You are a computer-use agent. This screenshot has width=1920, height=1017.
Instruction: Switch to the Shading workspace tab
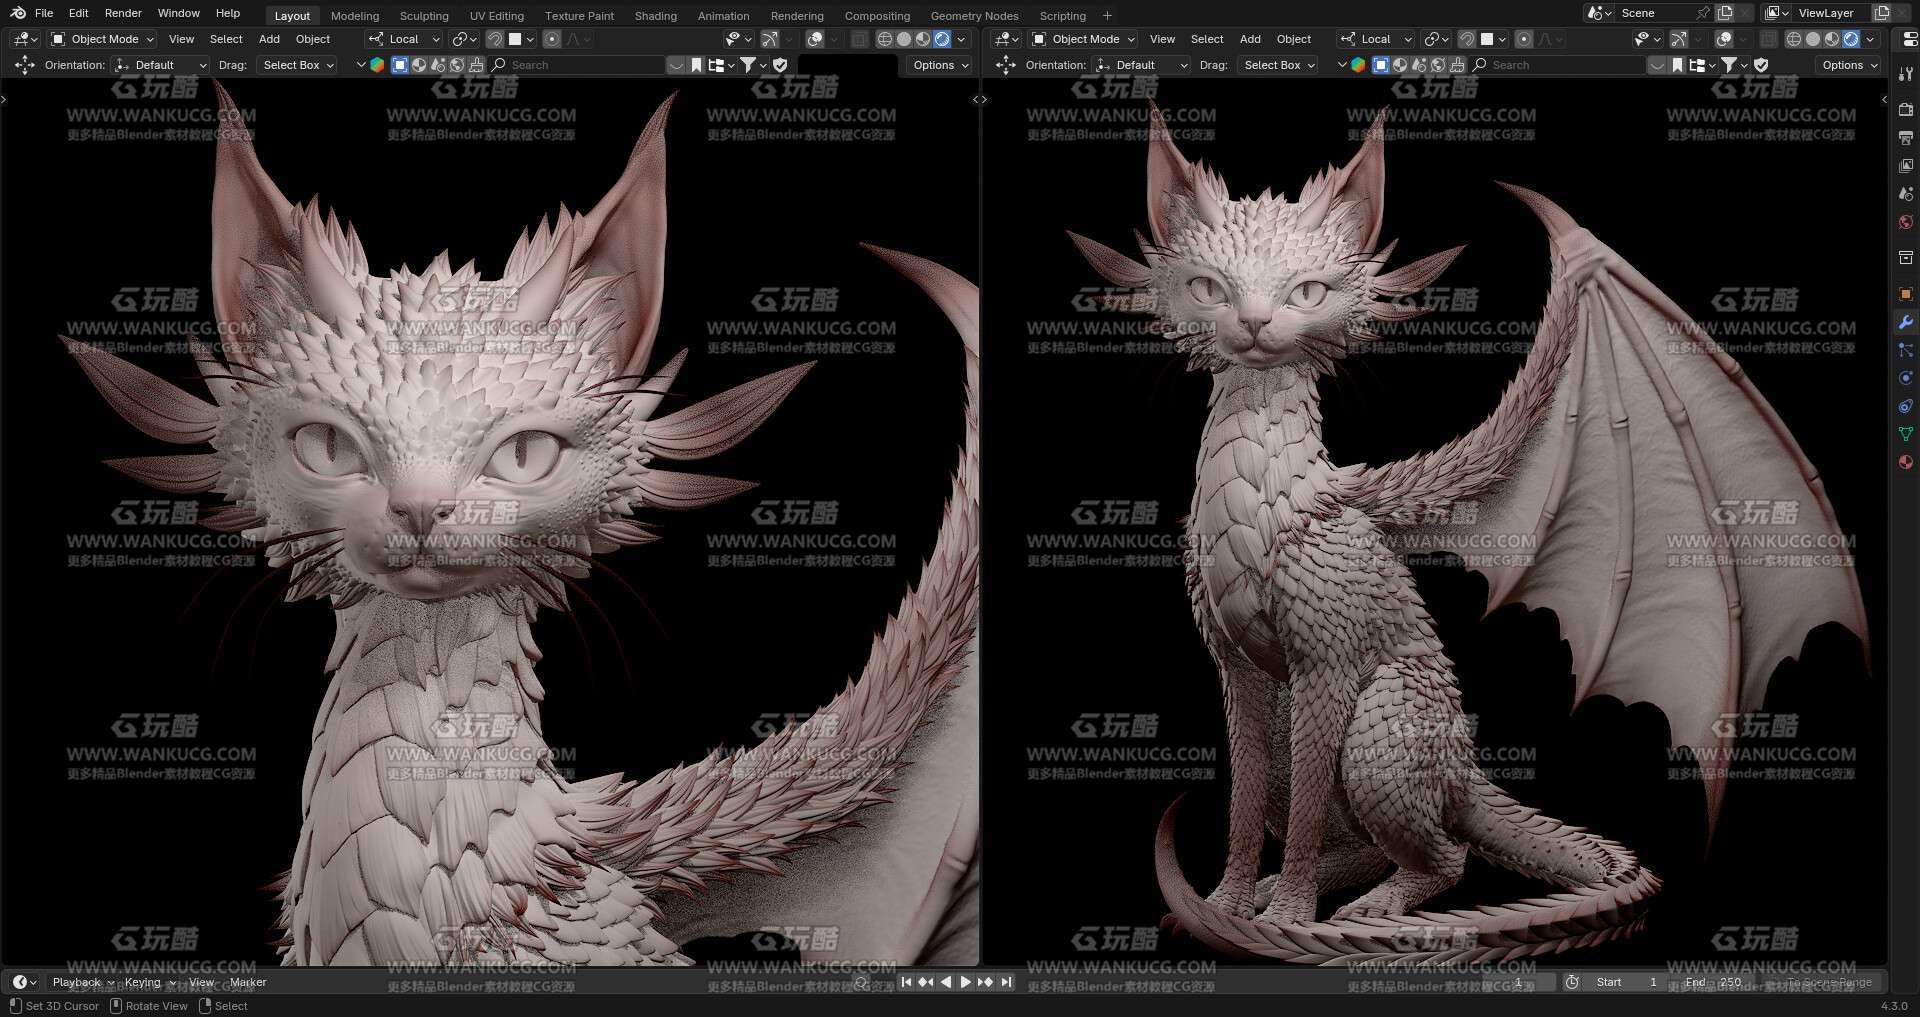click(x=656, y=16)
